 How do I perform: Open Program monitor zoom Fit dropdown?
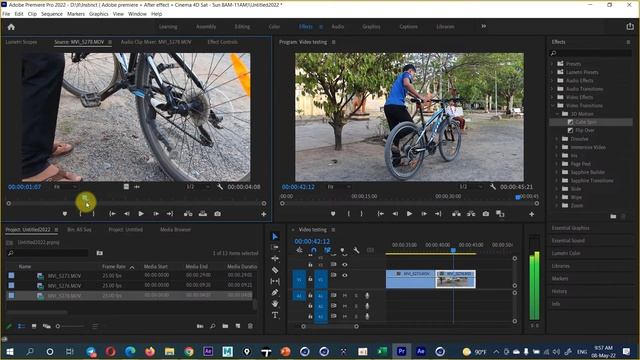coord(339,187)
